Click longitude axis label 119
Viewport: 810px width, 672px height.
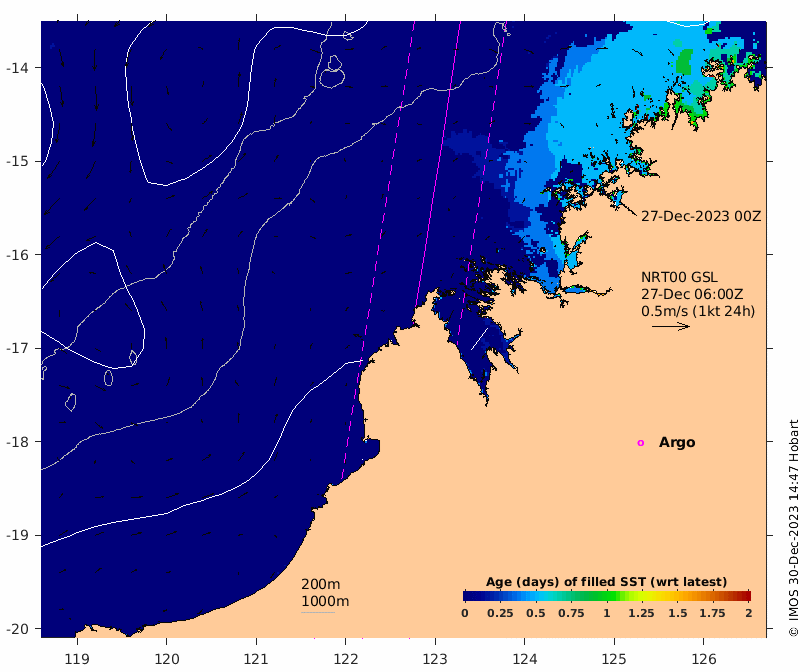(x=77, y=659)
